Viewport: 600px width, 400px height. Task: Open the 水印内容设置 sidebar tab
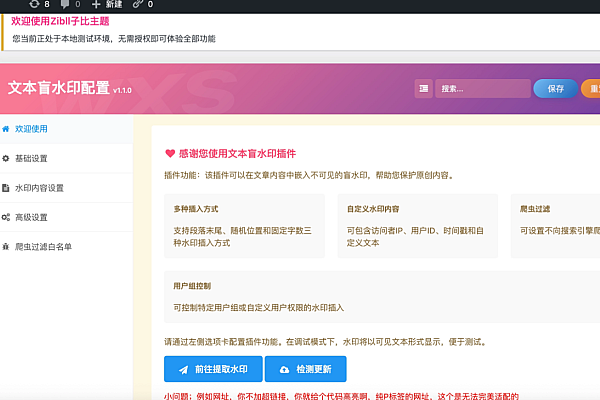[x=66, y=188]
